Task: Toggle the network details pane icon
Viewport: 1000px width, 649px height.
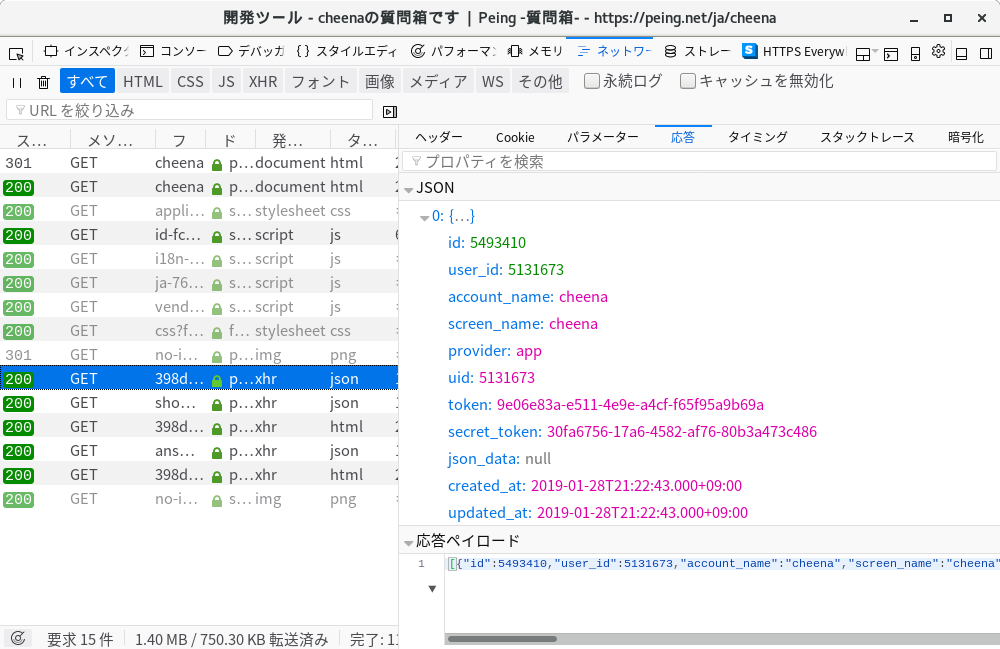Action: coord(390,112)
